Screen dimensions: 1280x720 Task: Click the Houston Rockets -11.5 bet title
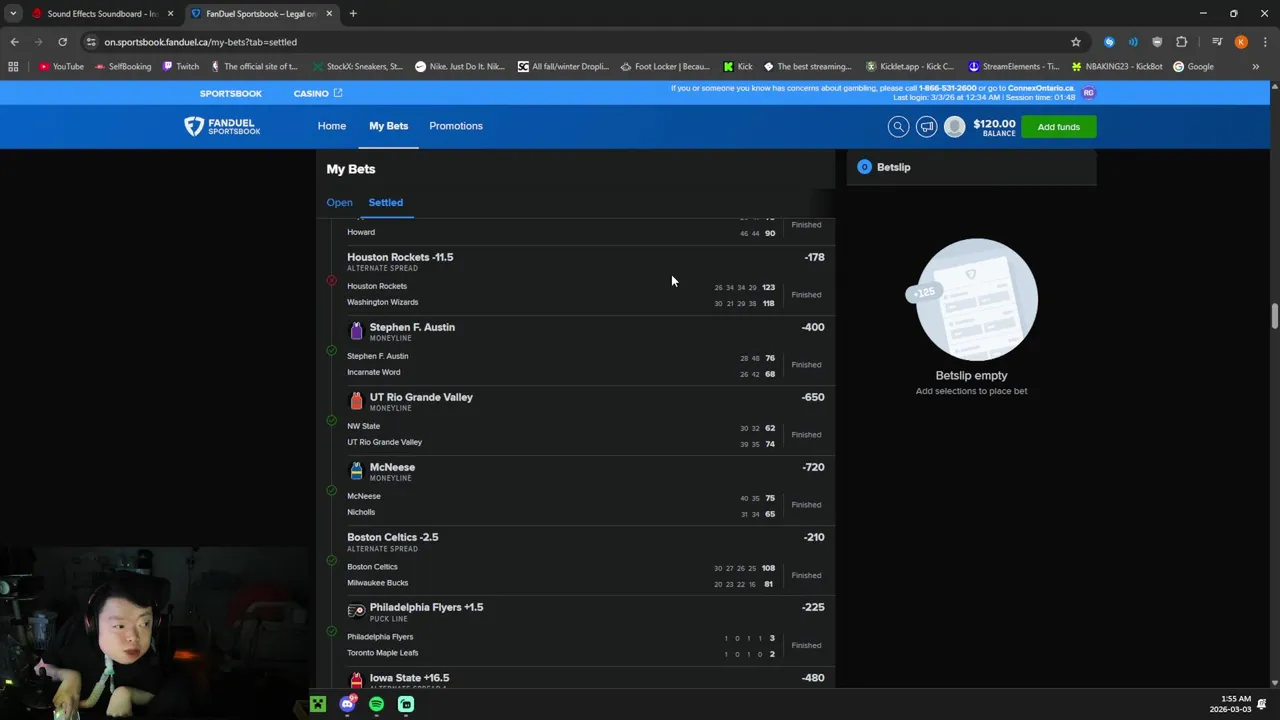[x=400, y=257]
